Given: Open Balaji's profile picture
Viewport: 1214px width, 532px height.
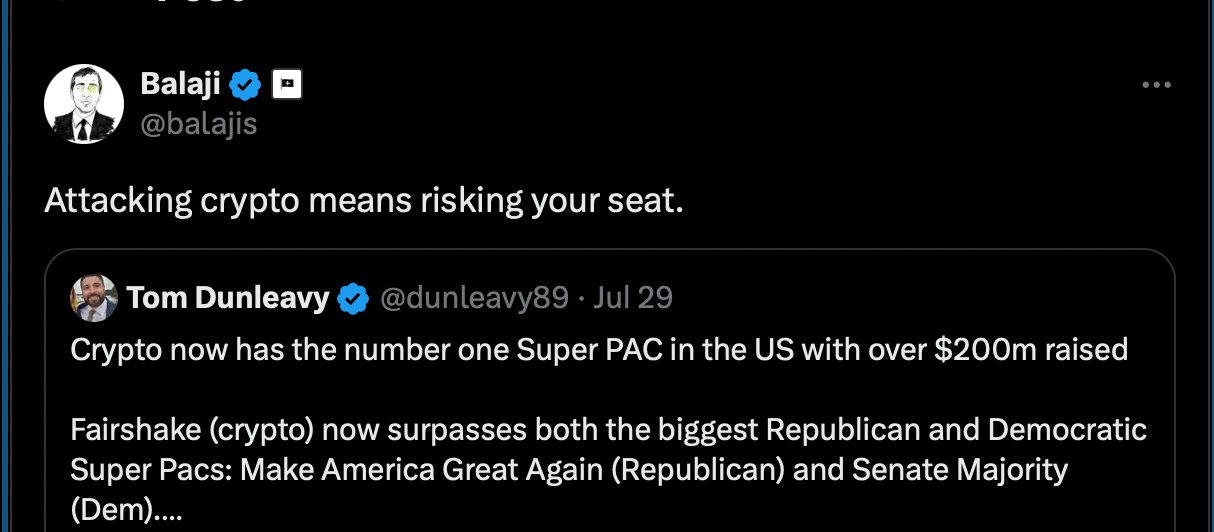Looking at the screenshot, I should pyautogui.click(x=84, y=104).
